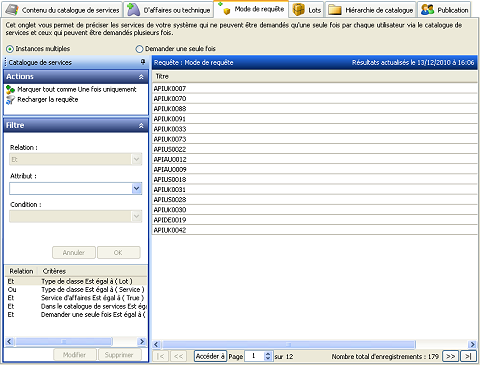Viewport: 480px width, 365px height.
Task: Open the Contenu du catalogue de services tab
Action: (x=62, y=10)
